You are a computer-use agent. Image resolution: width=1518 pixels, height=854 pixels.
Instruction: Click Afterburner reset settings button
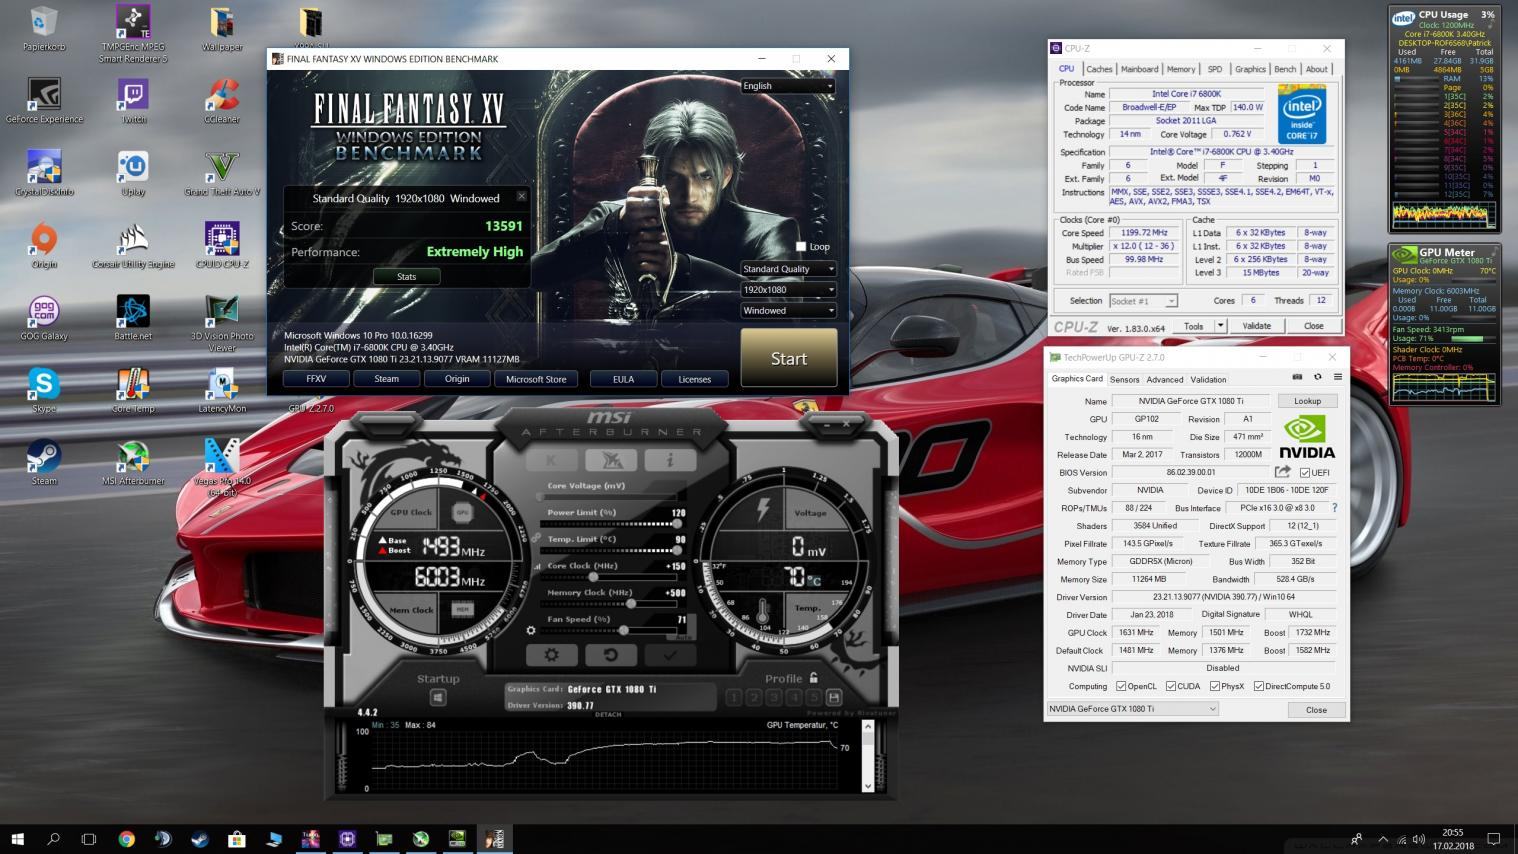610,655
